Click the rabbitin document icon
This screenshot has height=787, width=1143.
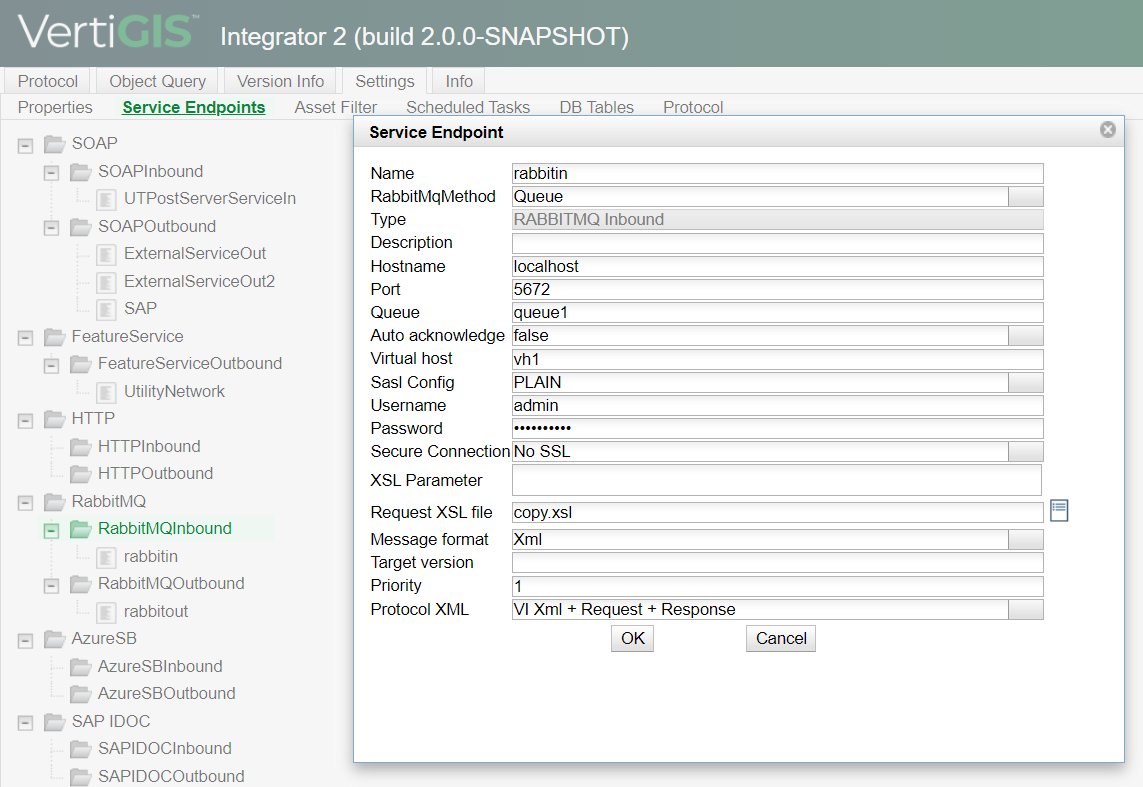pyautogui.click(x=106, y=557)
